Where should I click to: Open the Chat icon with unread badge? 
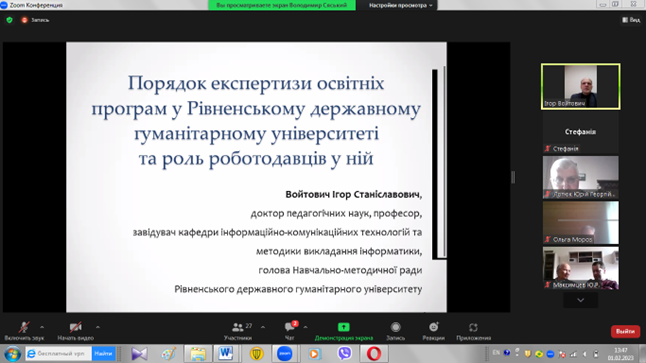point(290,327)
